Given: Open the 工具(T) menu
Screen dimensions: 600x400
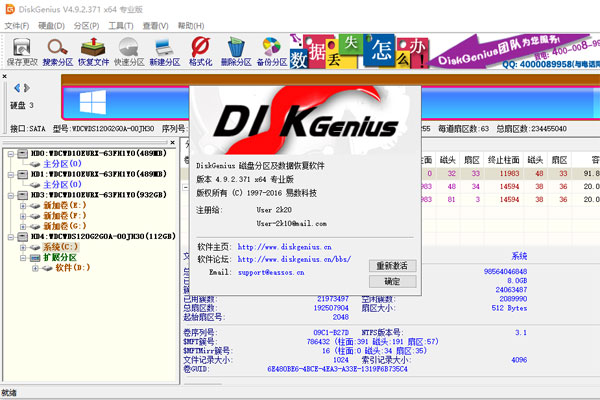Looking at the screenshot, I should pyautogui.click(x=120, y=25).
